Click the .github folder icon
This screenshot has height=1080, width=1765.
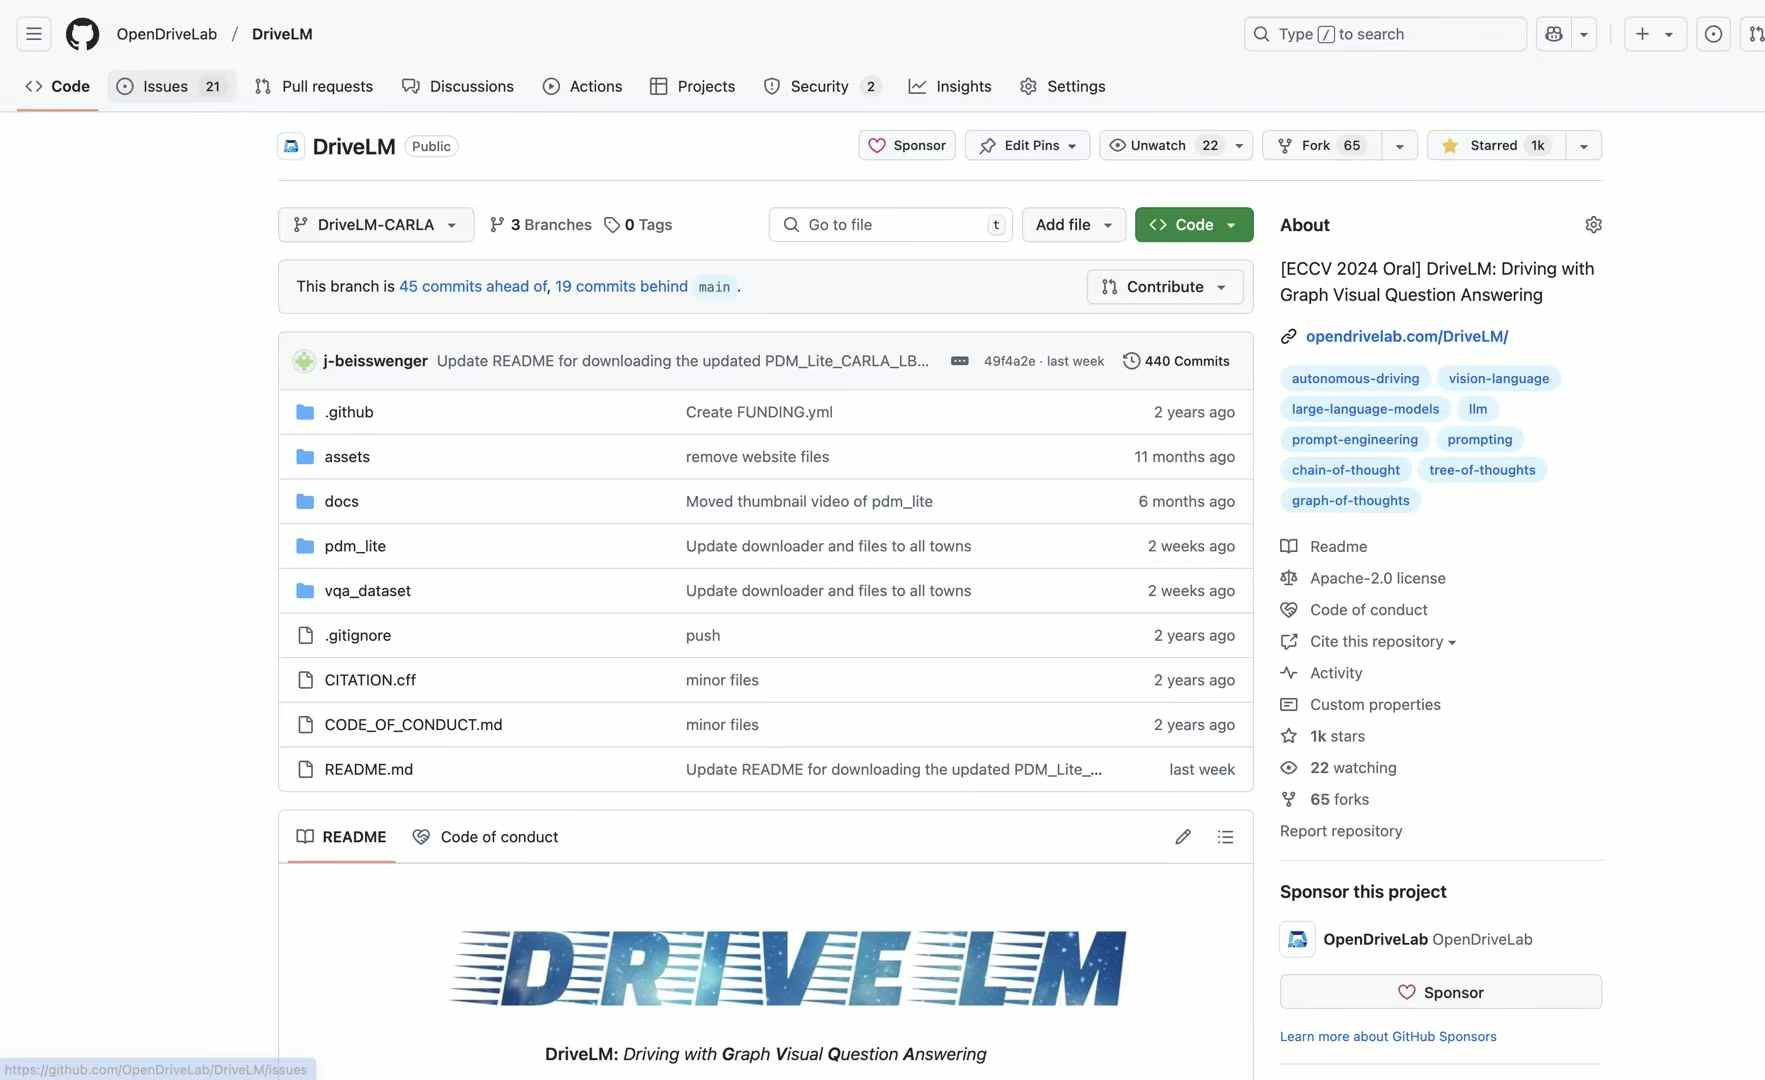pyautogui.click(x=305, y=412)
